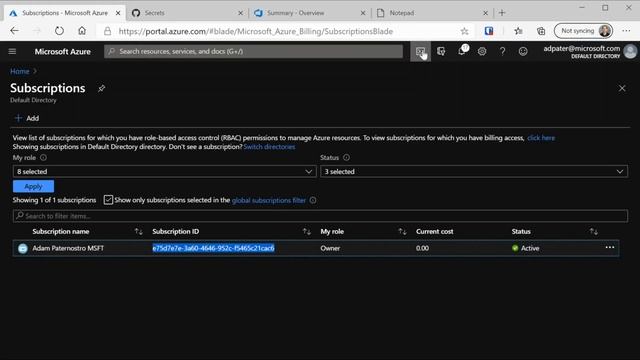640x360 pixels.
Task: Close the Notepad tab
Action: click(485, 13)
